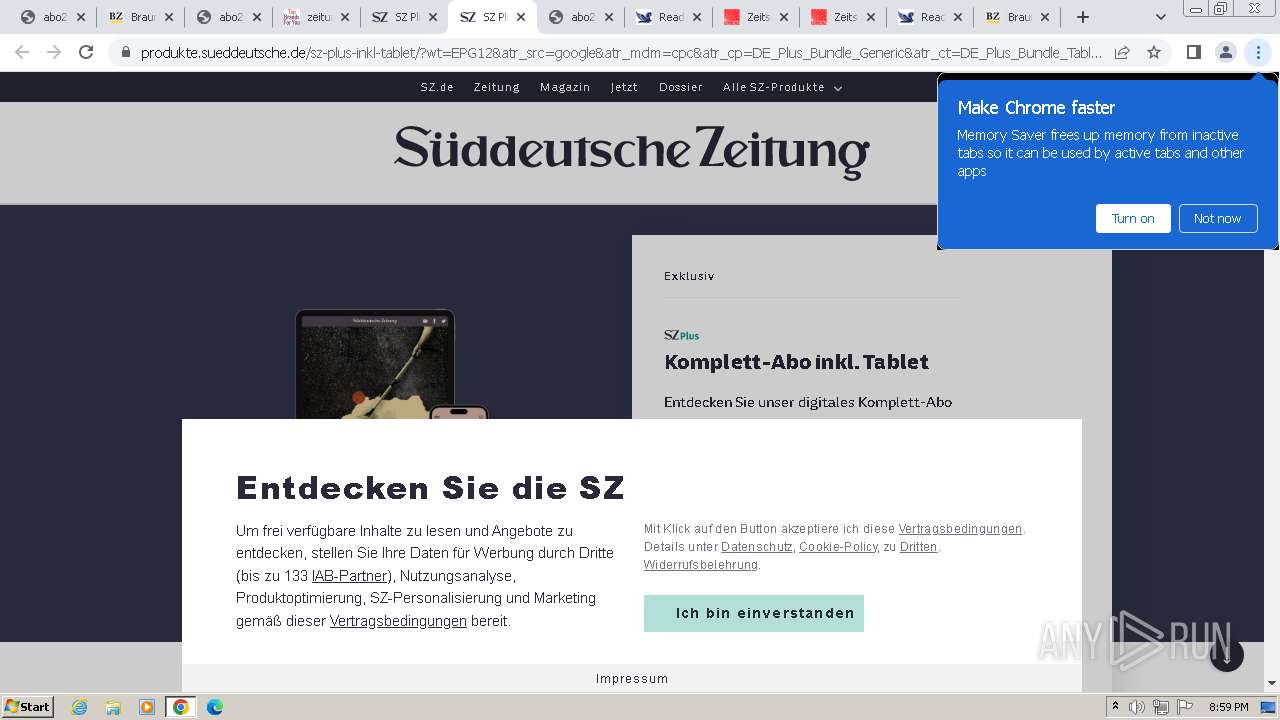Switch to the first Zeits tab

click(755, 17)
